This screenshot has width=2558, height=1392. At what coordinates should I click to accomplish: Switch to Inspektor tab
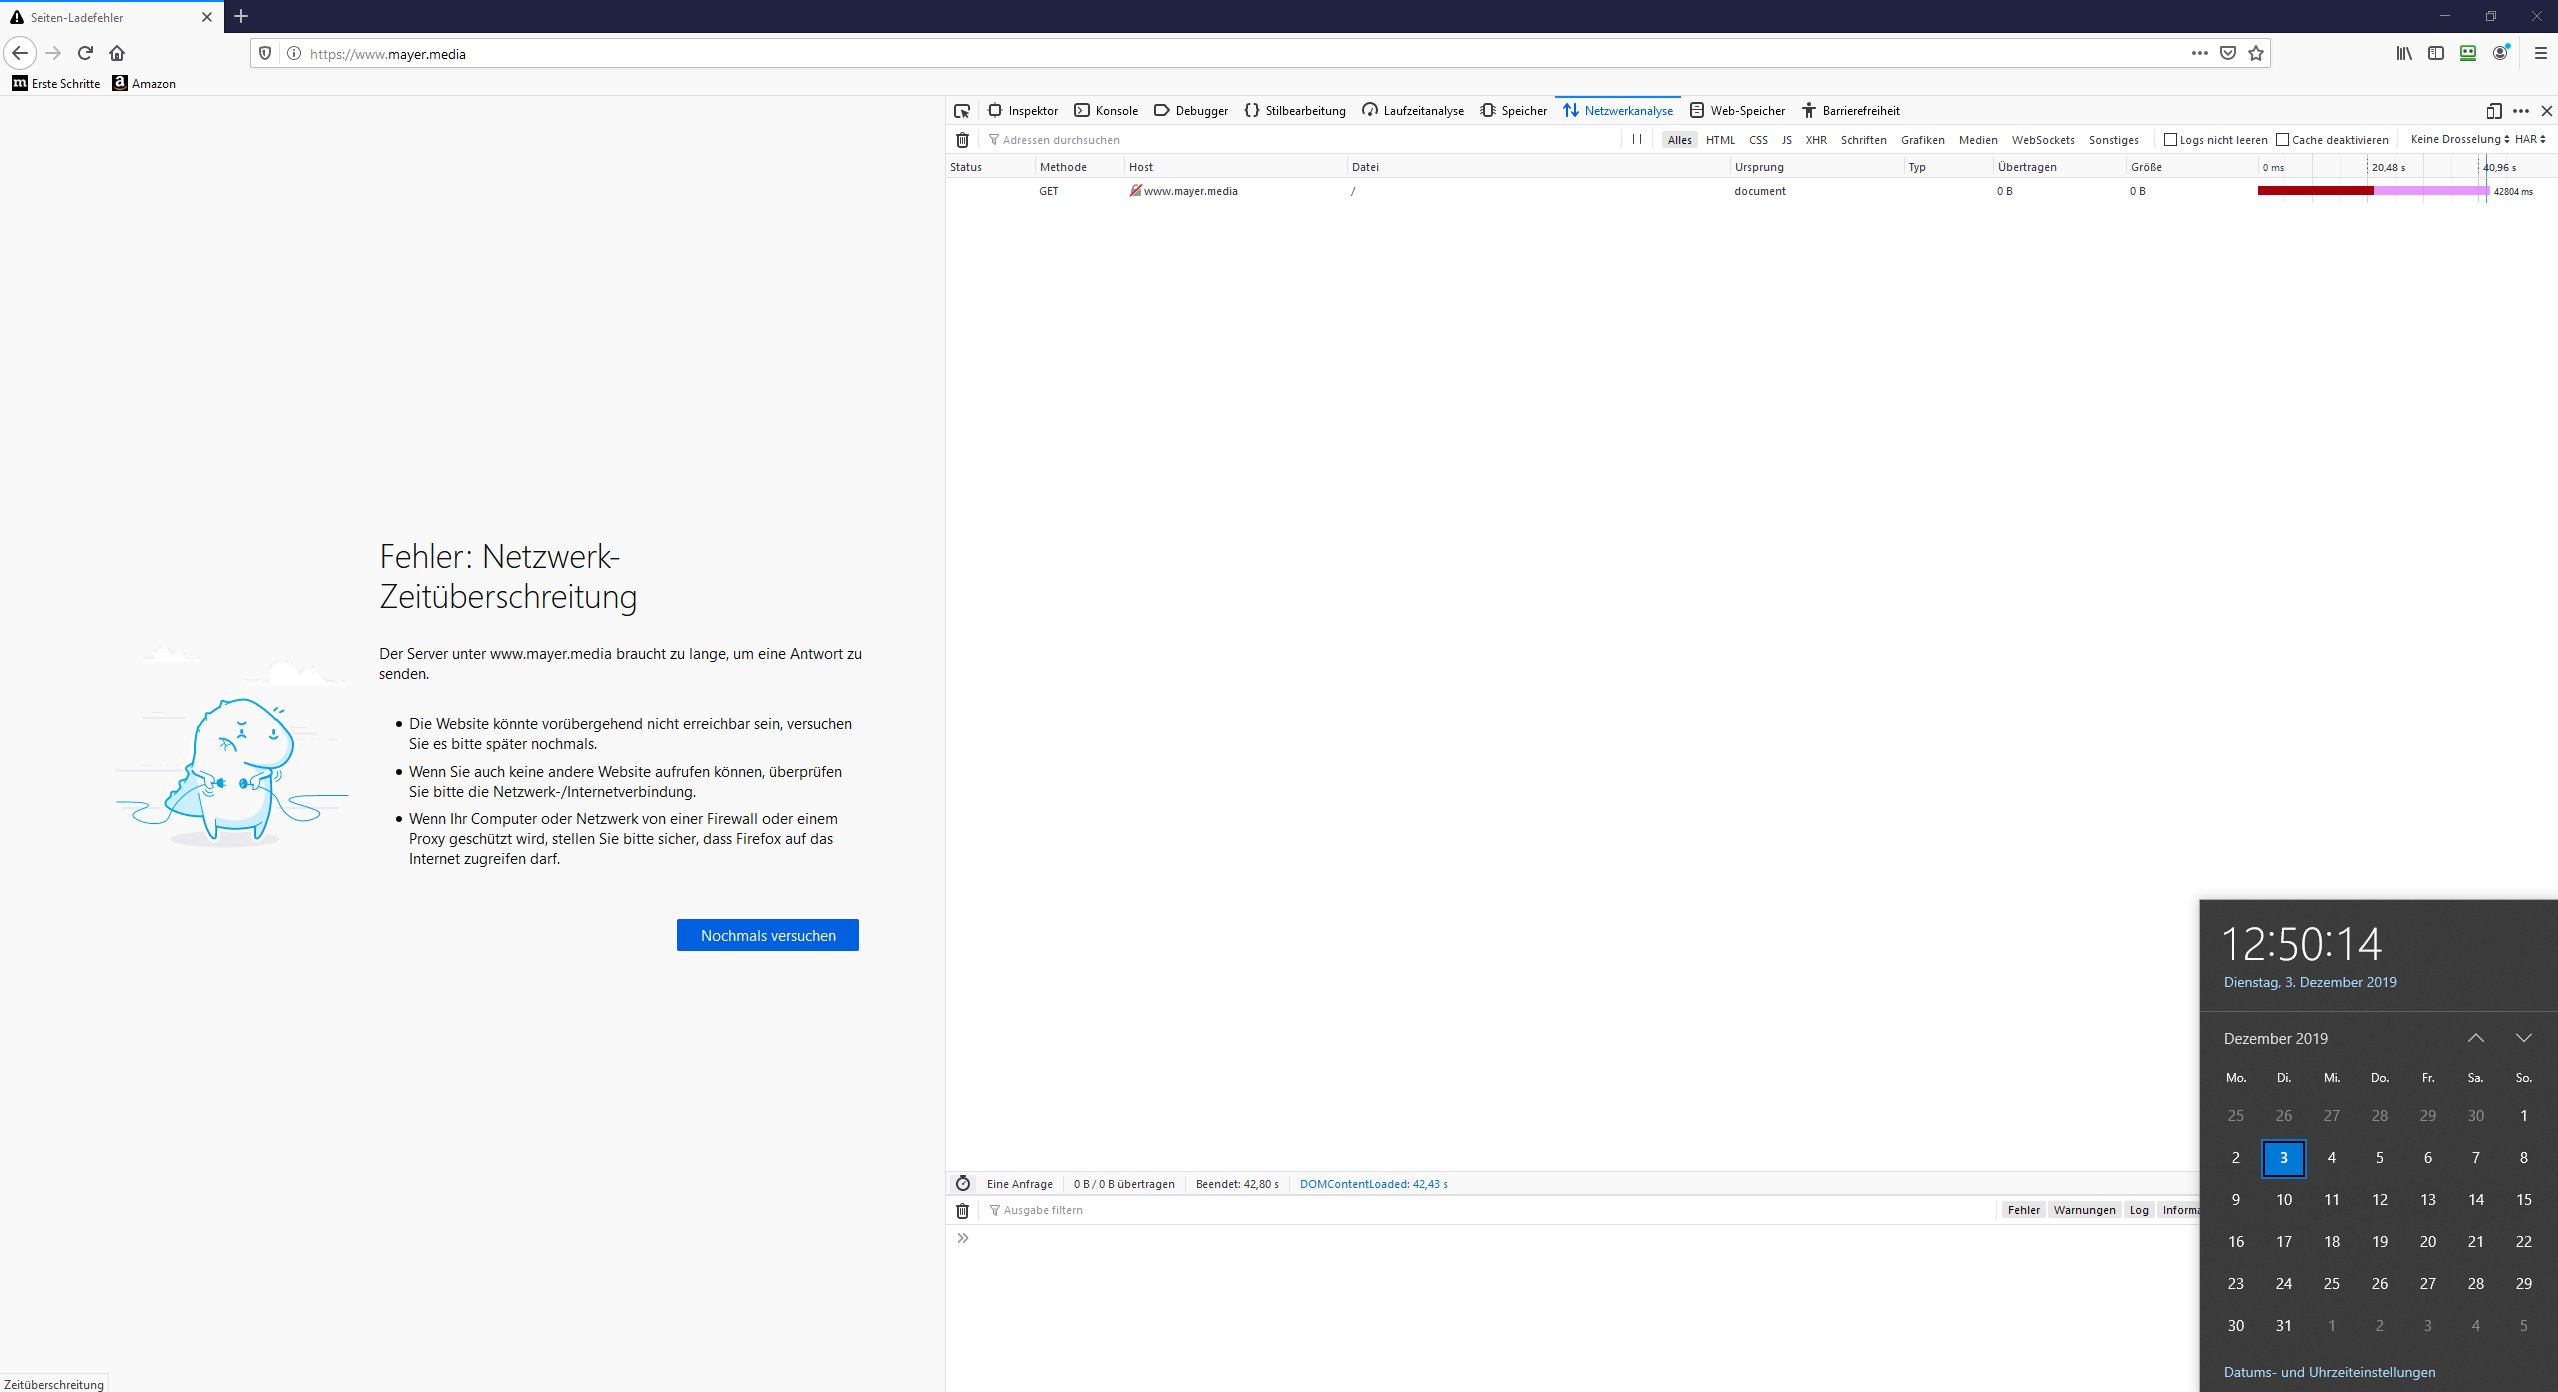(1023, 111)
